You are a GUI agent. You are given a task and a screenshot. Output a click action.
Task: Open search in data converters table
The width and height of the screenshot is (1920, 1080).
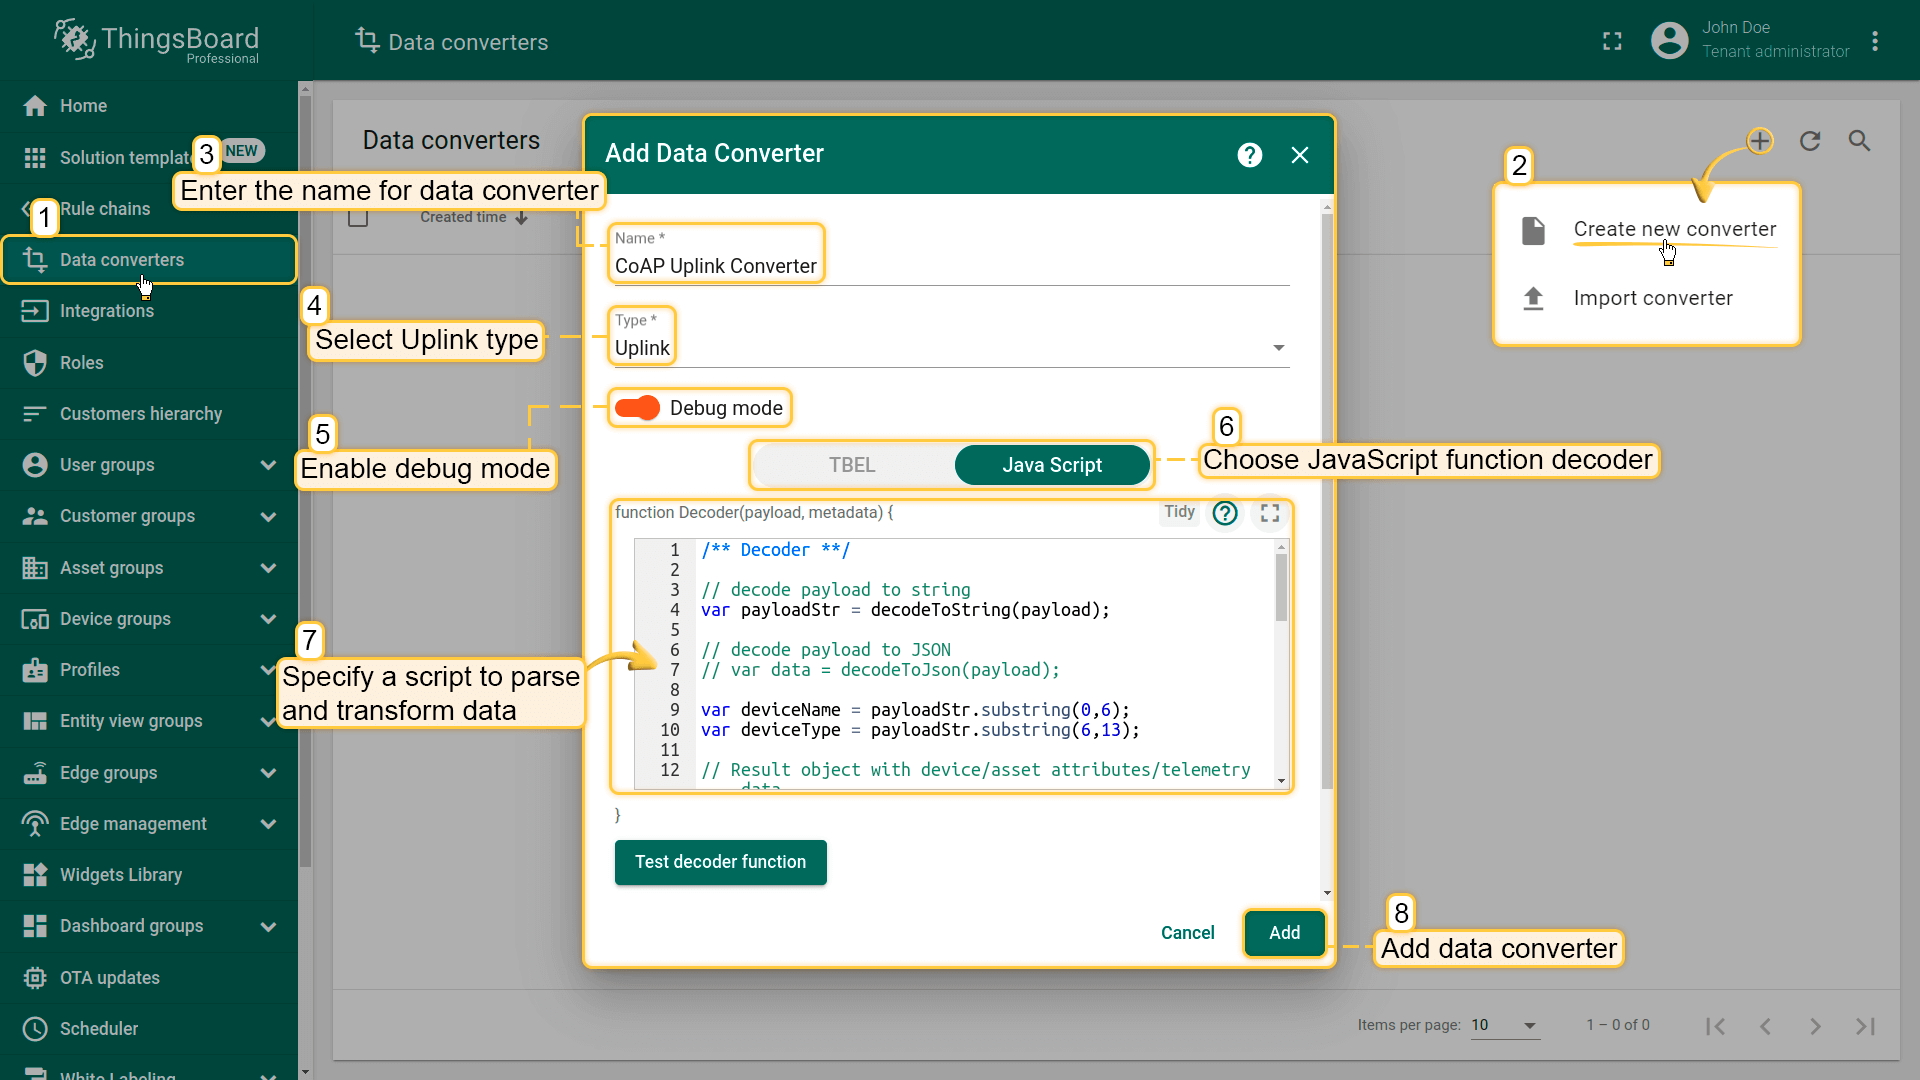pos(1859,141)
